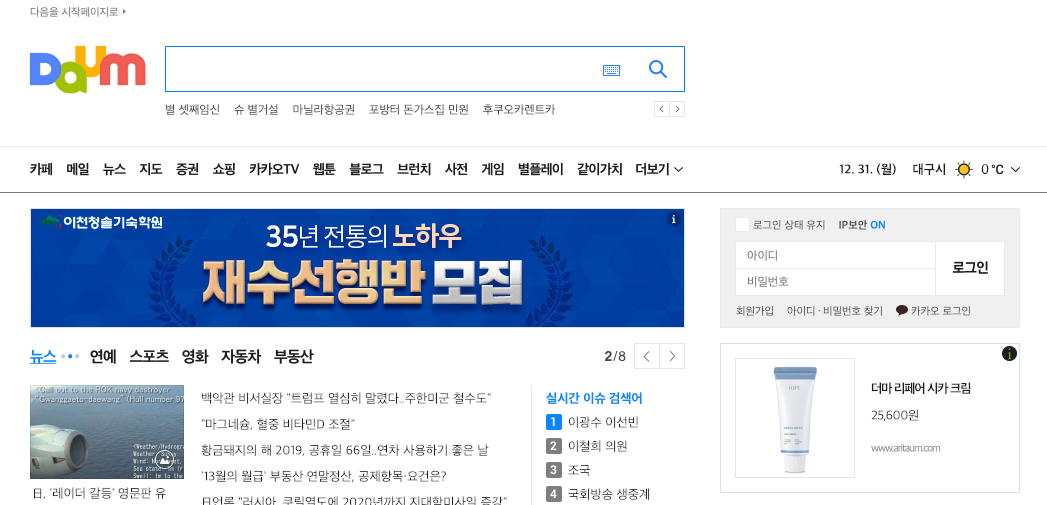Open the airplane news thumbnail image
Viewport: 1047px width, 505px height.
point(107,432)
